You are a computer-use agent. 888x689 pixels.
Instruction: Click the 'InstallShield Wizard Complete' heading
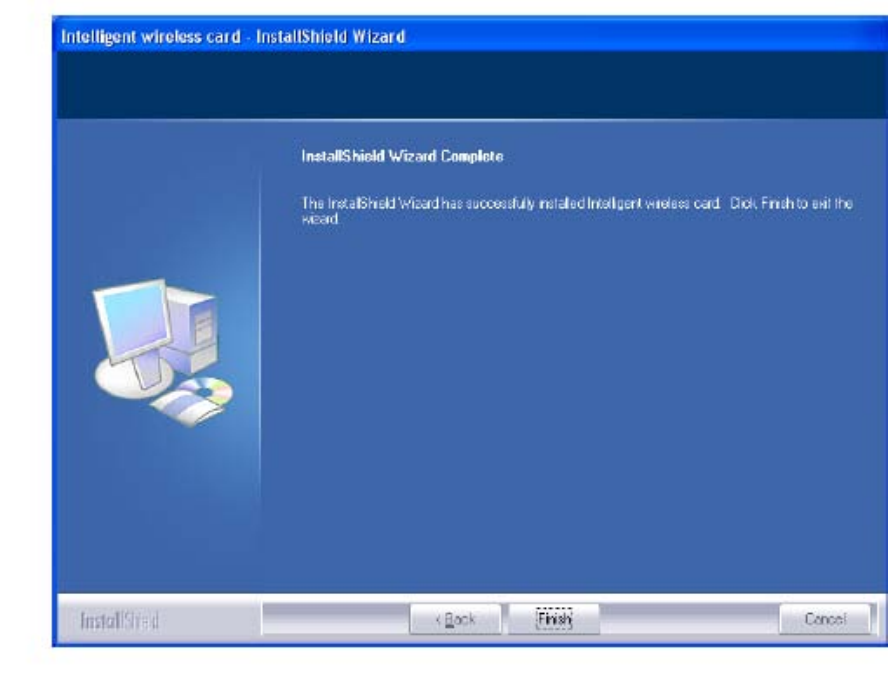(402, 156)
